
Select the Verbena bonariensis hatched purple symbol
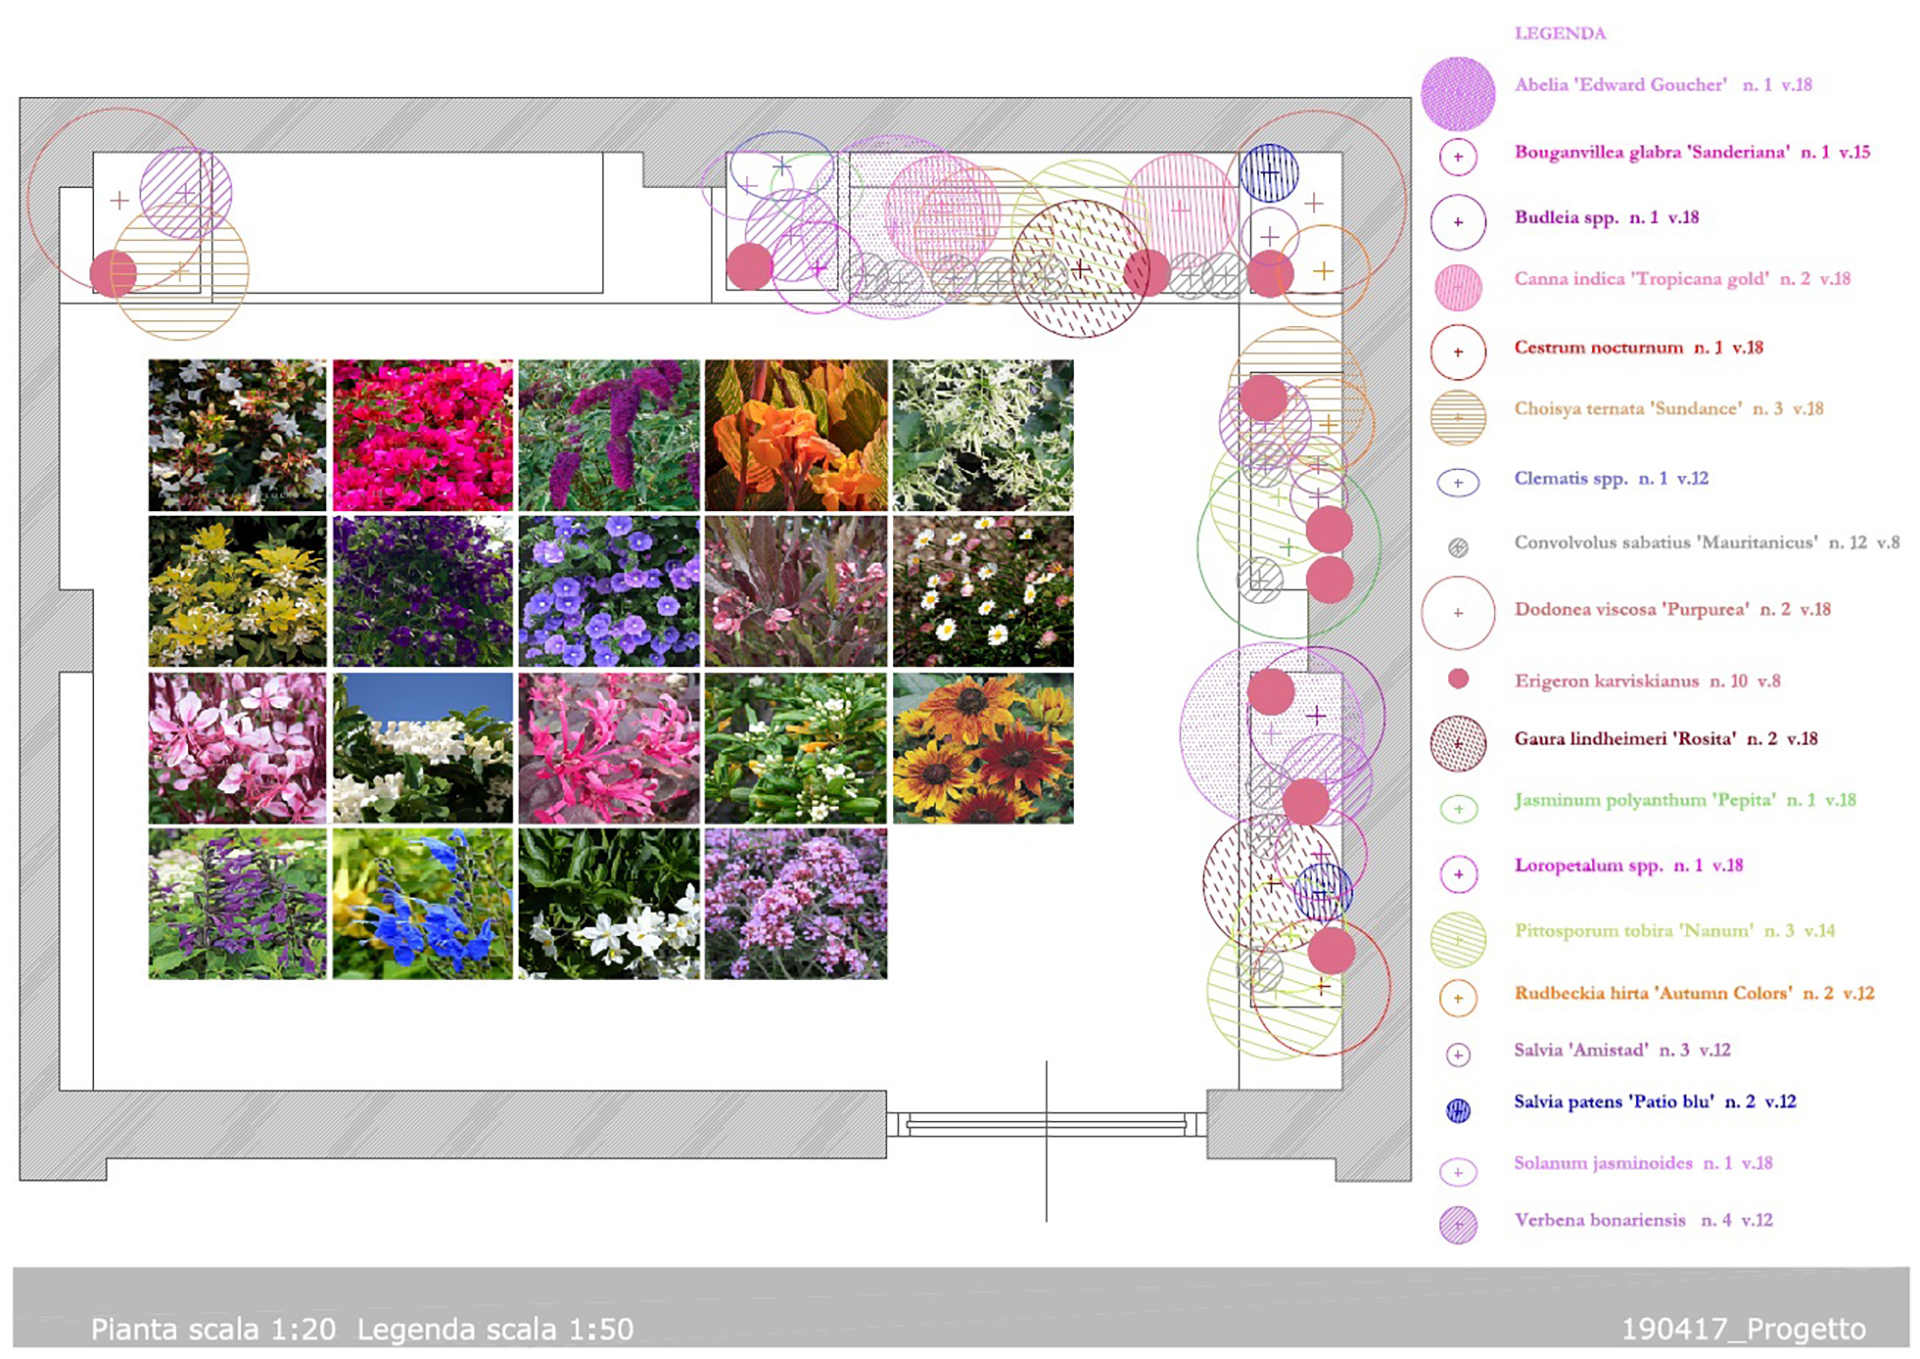click(x=1458, y=1225)
